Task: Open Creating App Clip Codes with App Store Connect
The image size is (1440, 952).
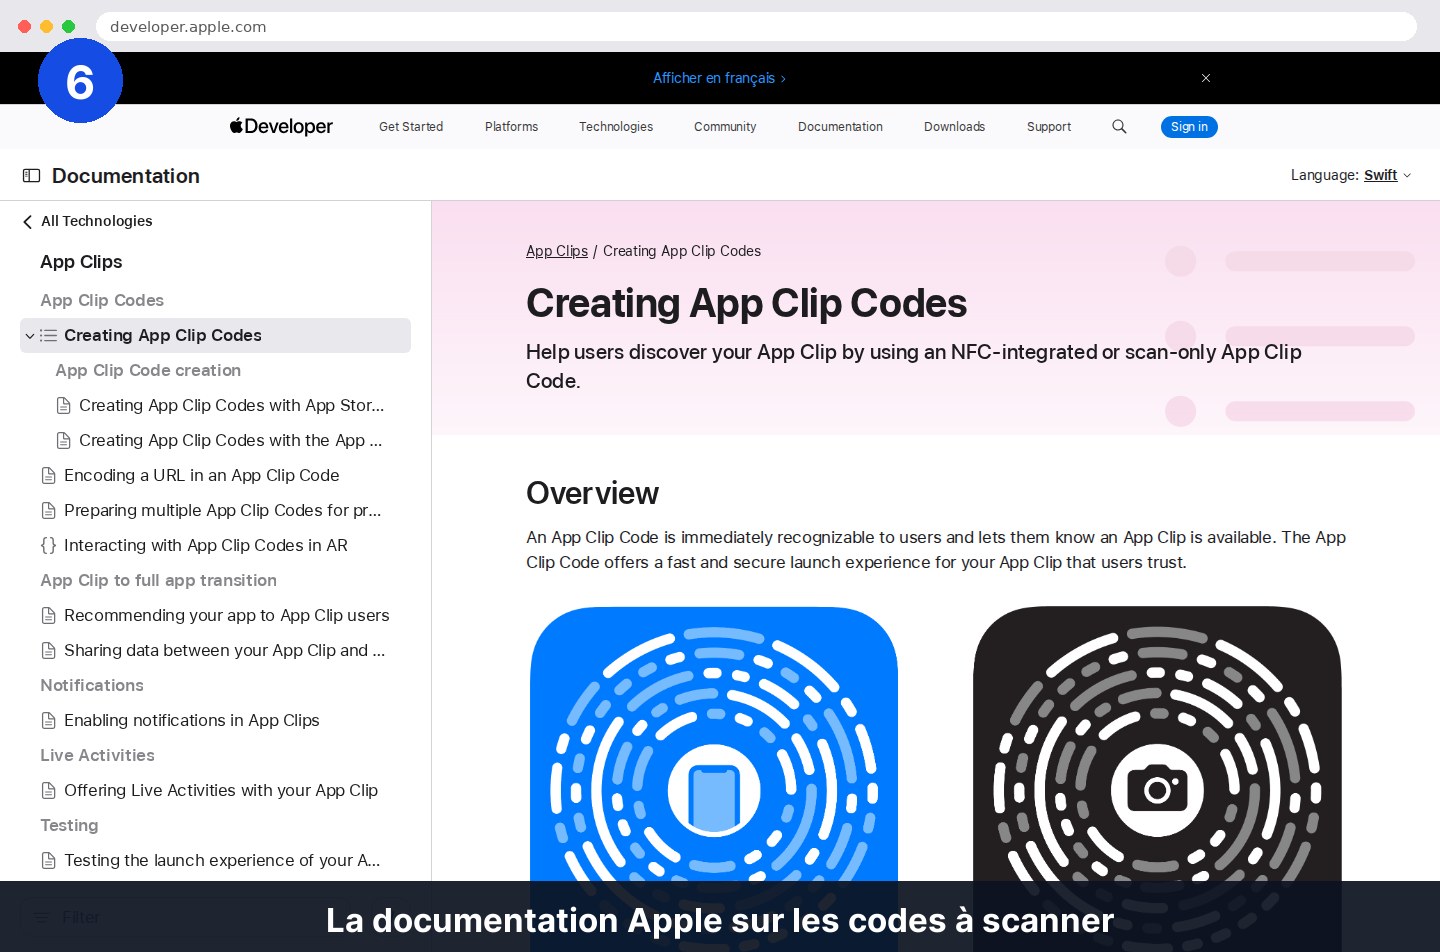Action: pos(231,405)
